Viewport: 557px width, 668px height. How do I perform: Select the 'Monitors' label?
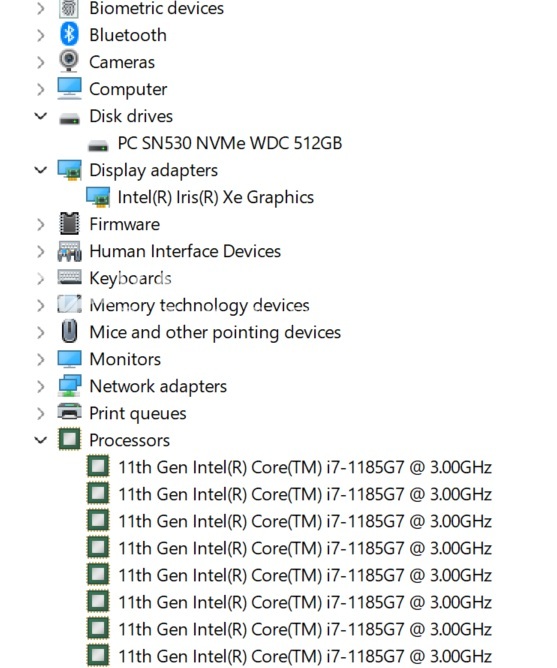[x=125, y=360]
